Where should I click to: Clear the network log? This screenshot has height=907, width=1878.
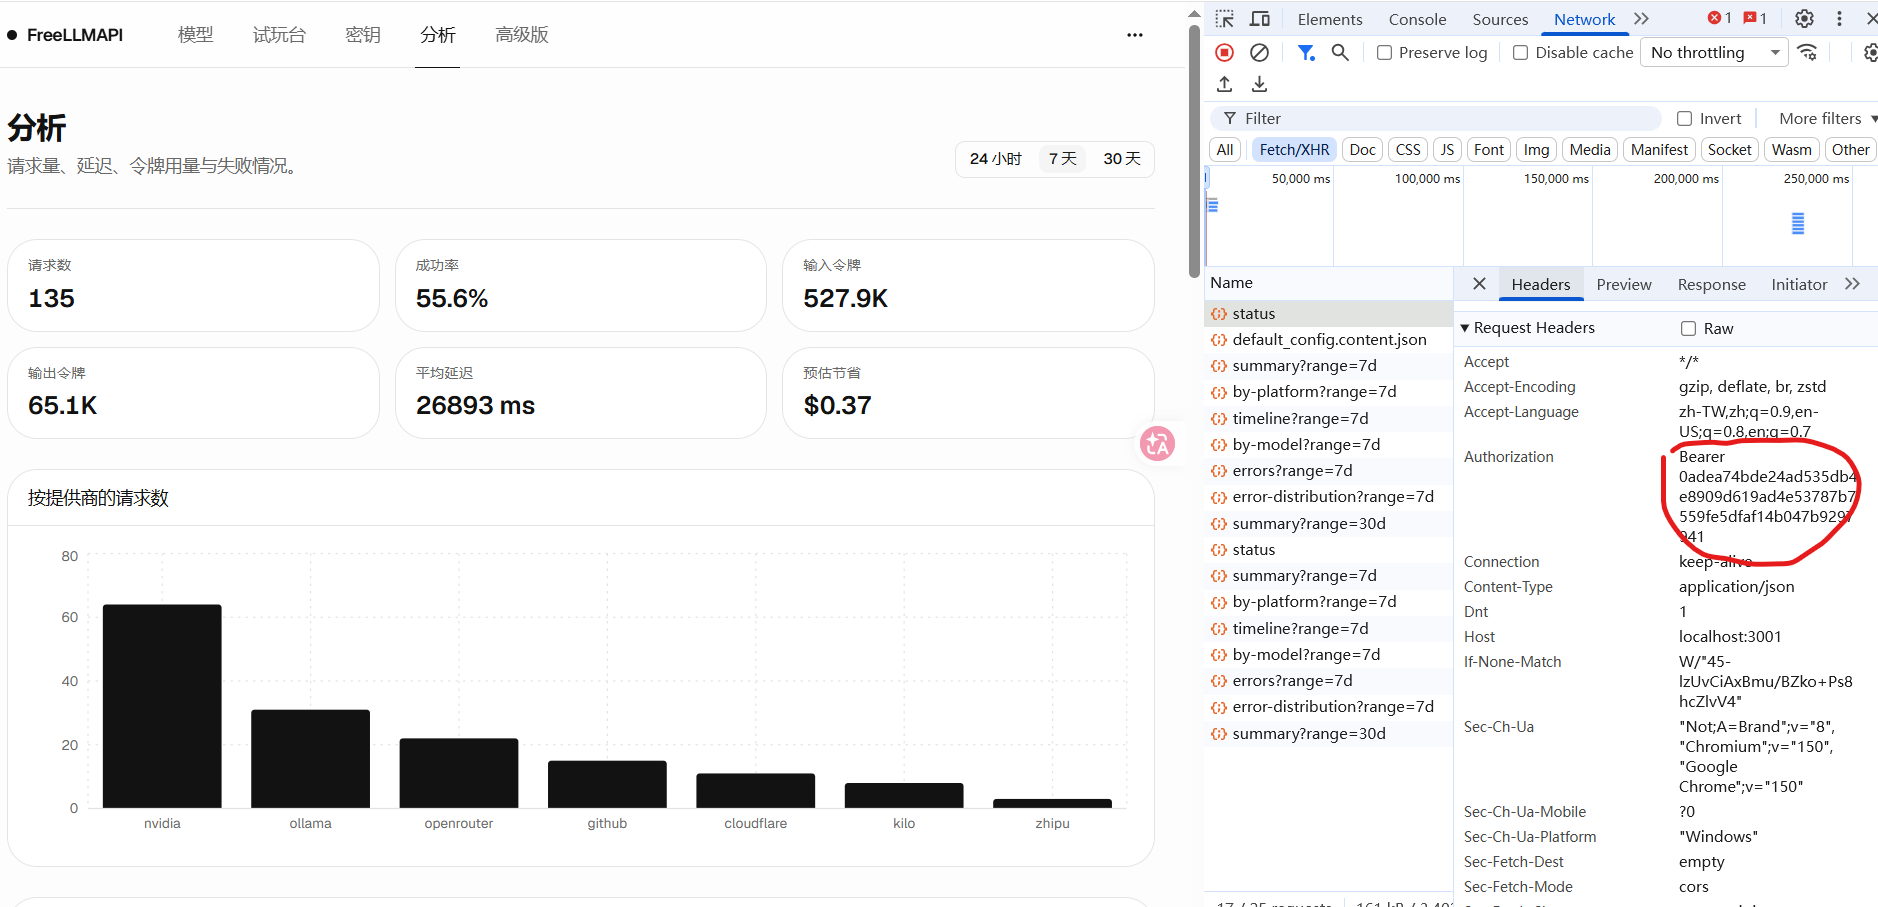point(1260,52)
